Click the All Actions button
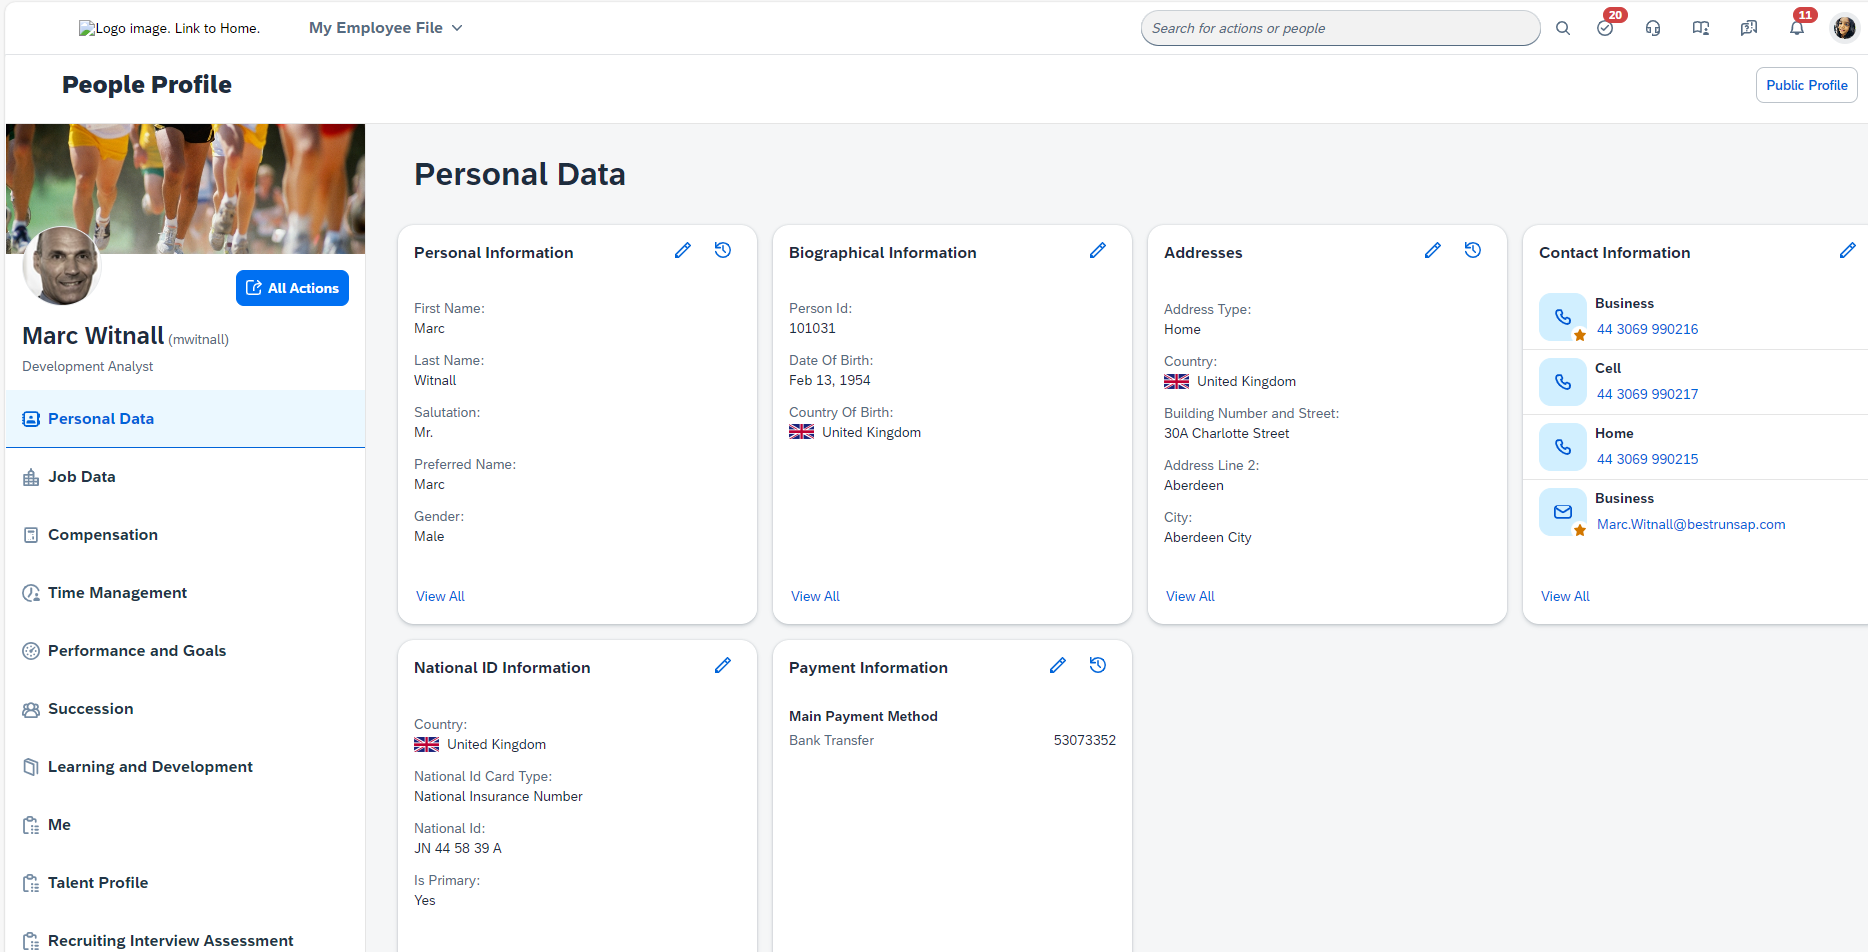This screenshot has width=1868, height=952. click(292, 288)
